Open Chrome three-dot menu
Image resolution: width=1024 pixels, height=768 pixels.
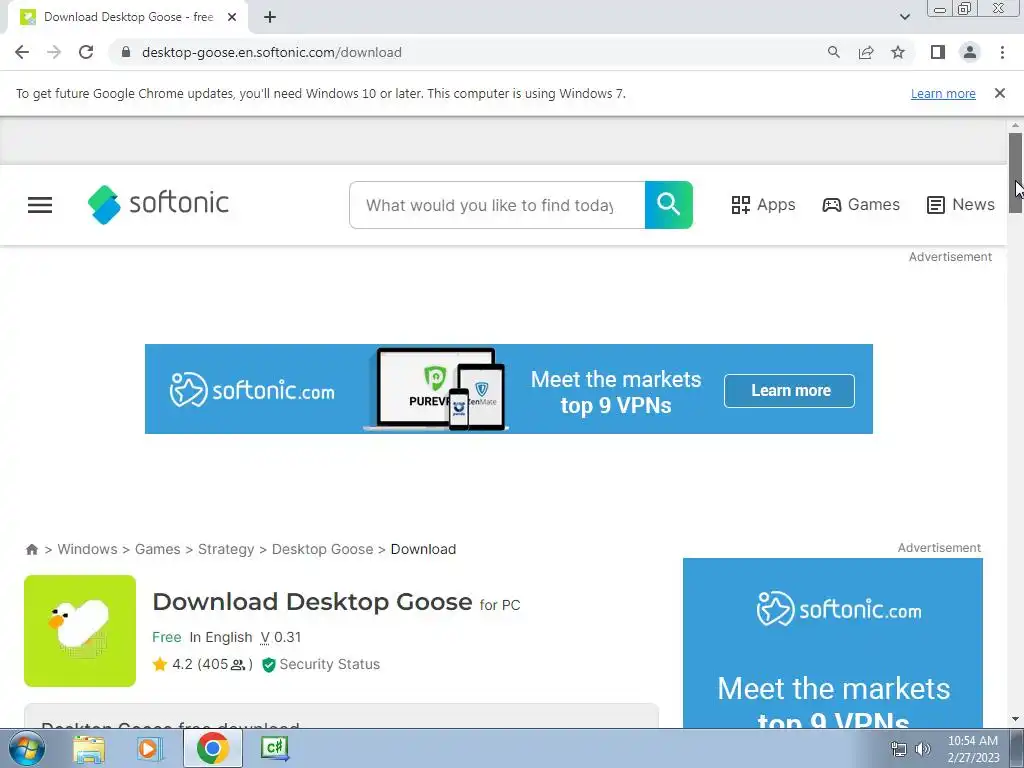(x=1002, y=52)
